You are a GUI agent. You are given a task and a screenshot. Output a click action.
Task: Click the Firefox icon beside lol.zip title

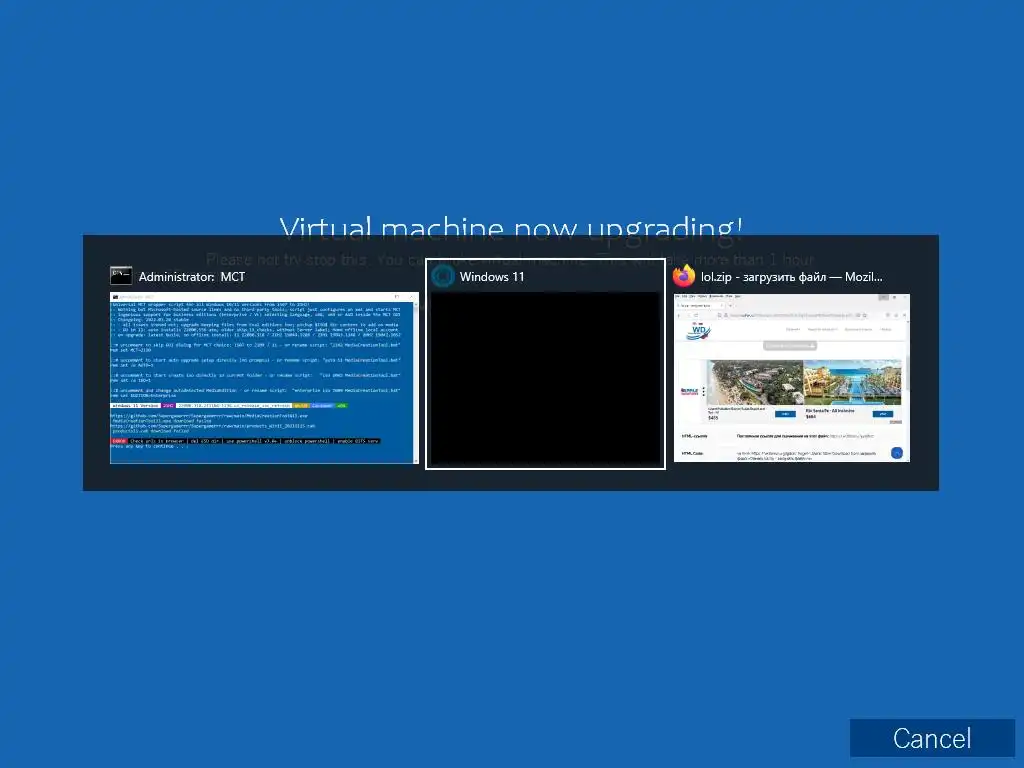coord(684,276)
